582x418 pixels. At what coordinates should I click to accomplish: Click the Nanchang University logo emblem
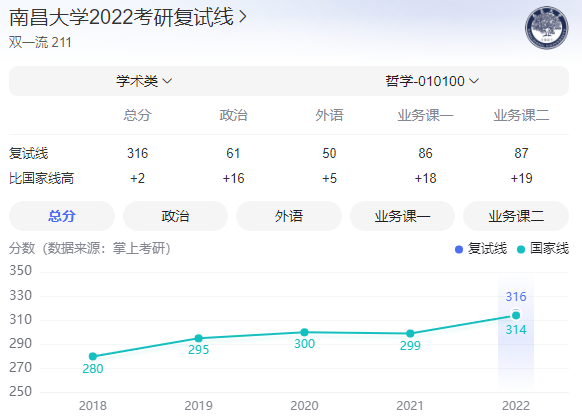[546, 27]
